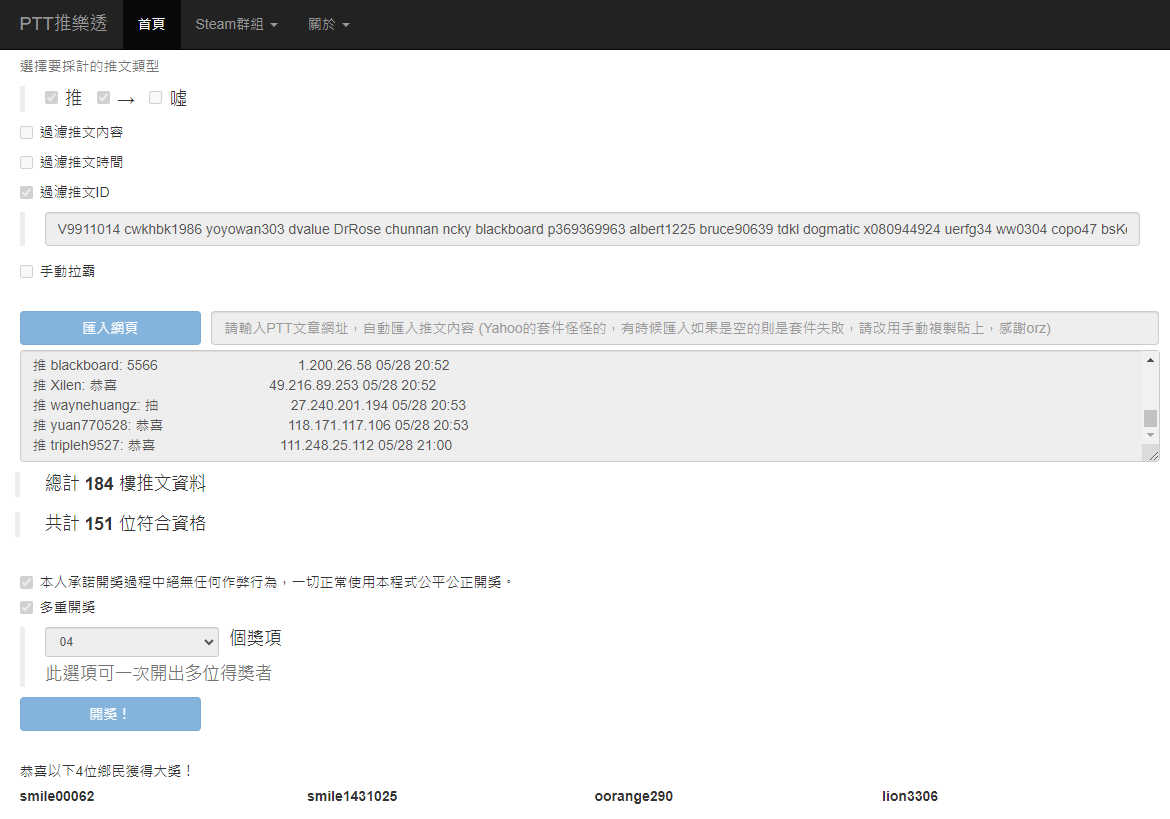This screenshot has width=1170, height=819.
Task: Toggle the no-cheating promise checkbox
Action: (x=27, y=583)
